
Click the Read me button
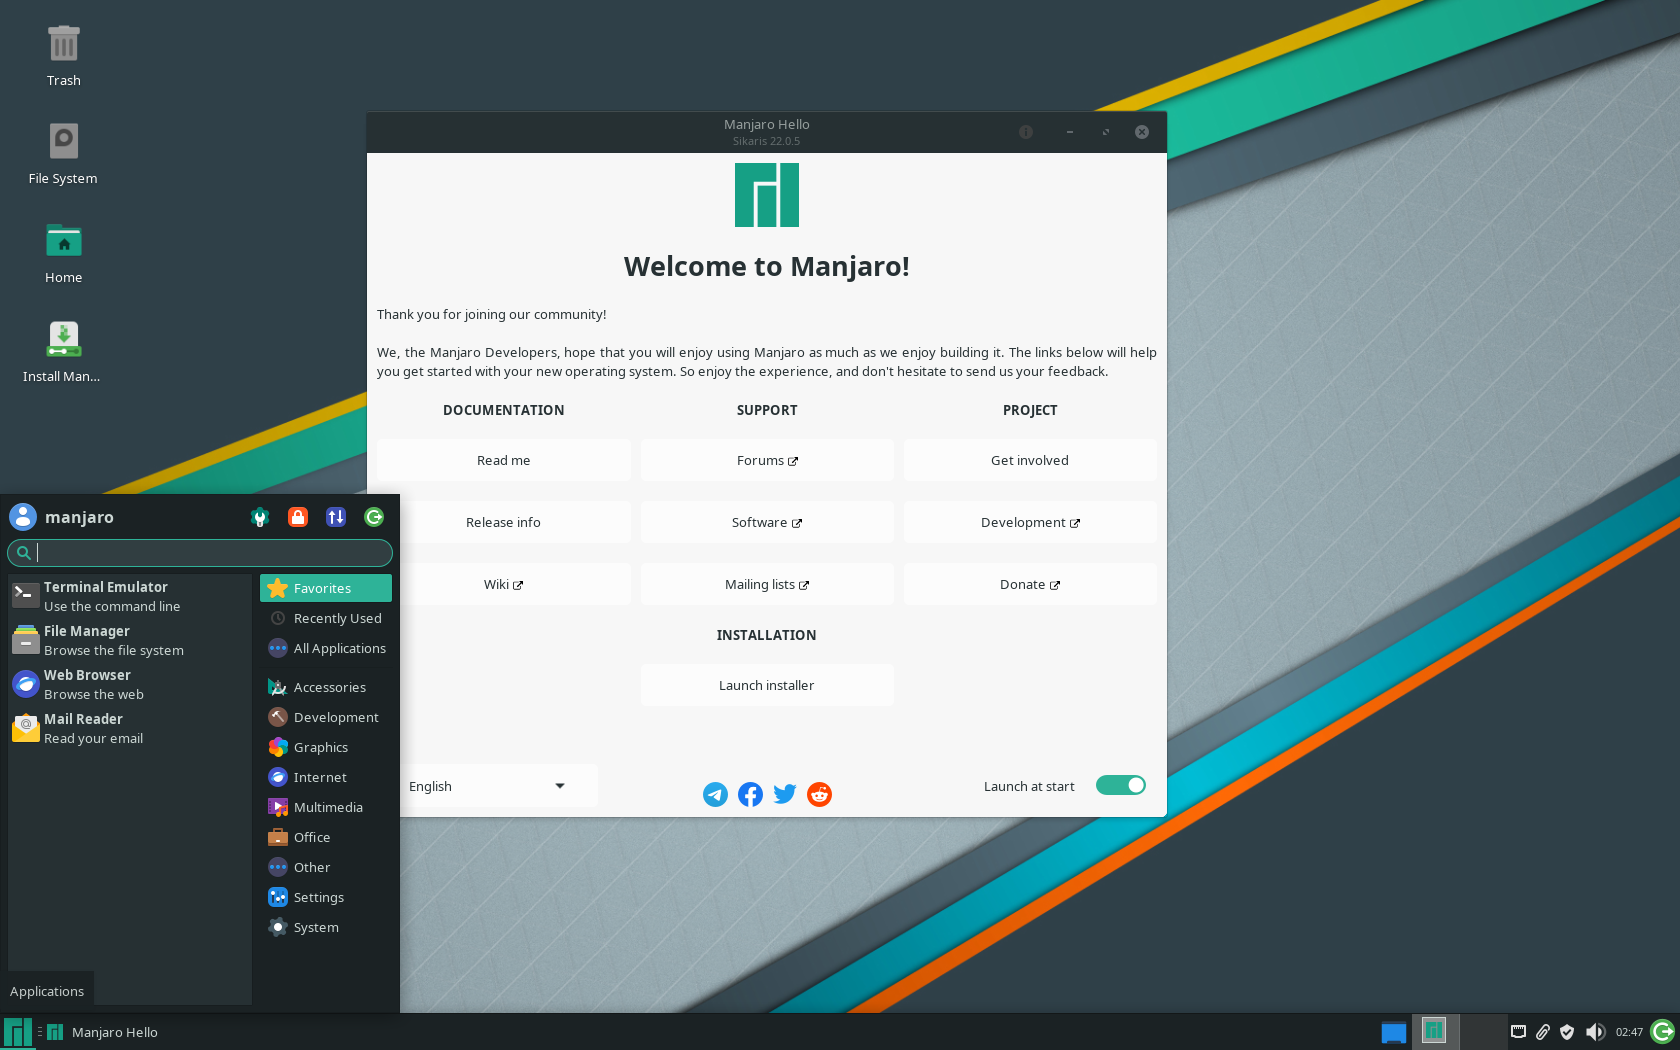coord(504,460)
